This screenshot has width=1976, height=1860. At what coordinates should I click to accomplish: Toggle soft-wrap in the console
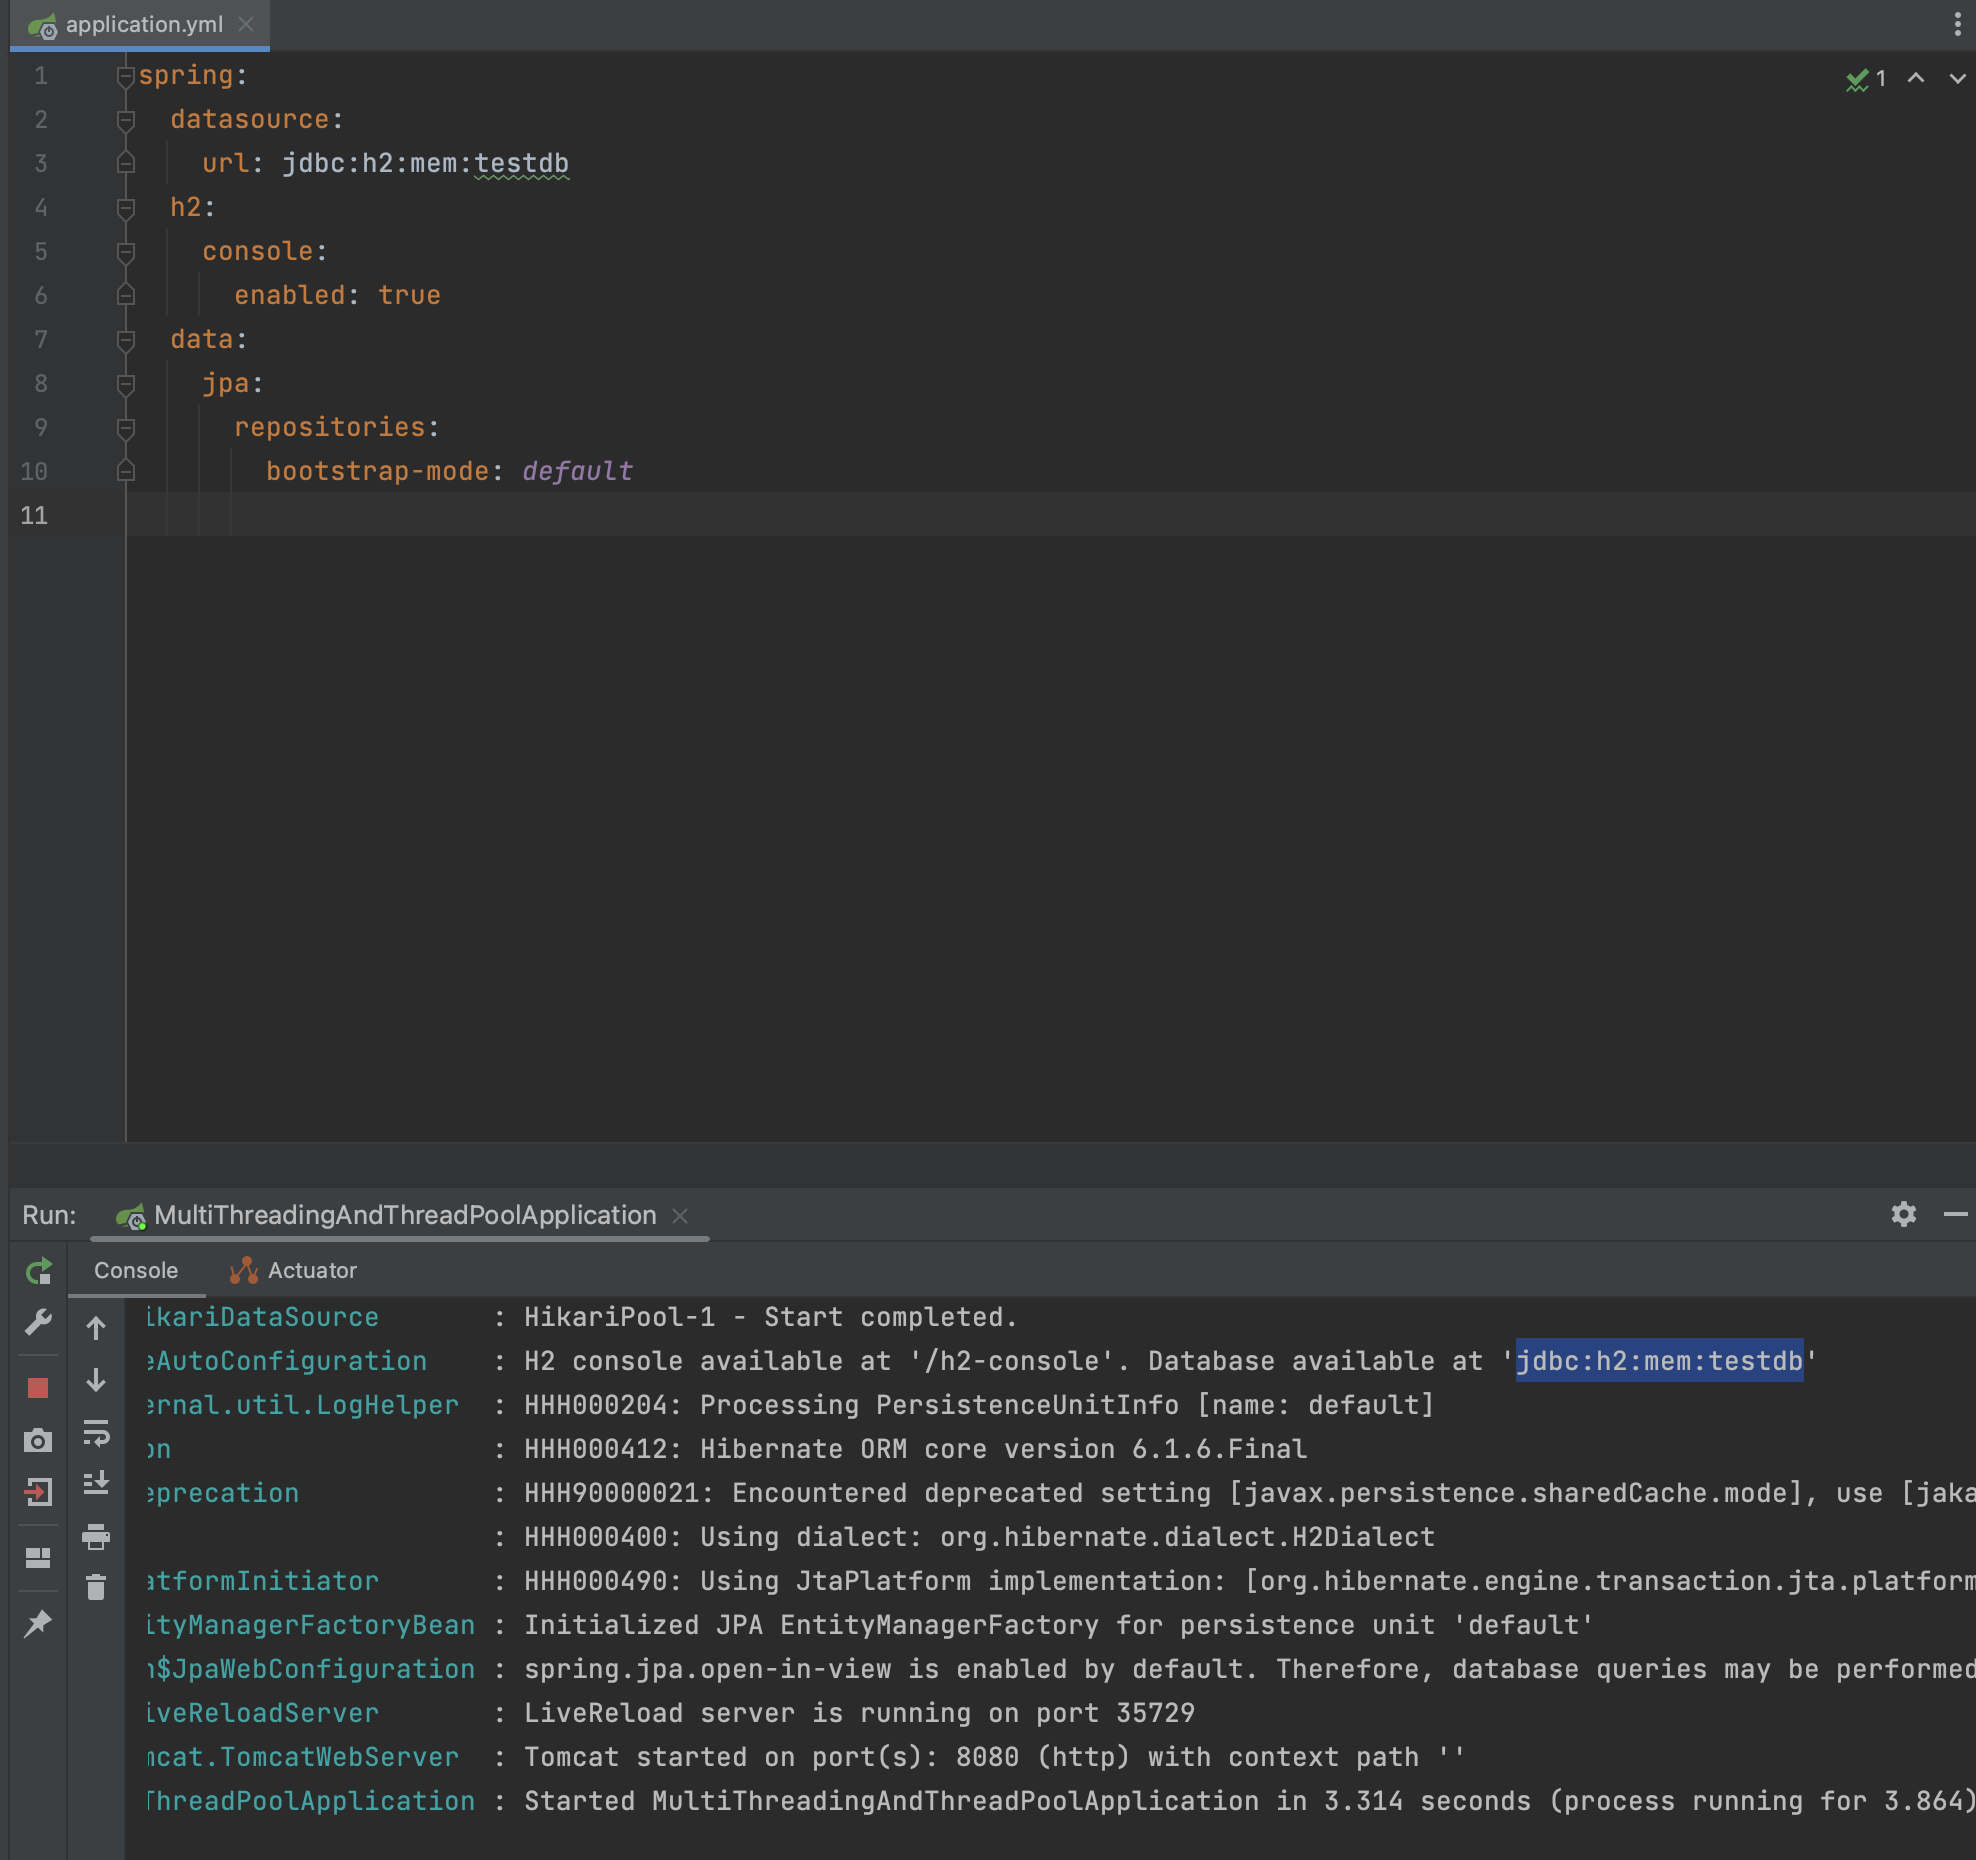tap(96, 1431)
